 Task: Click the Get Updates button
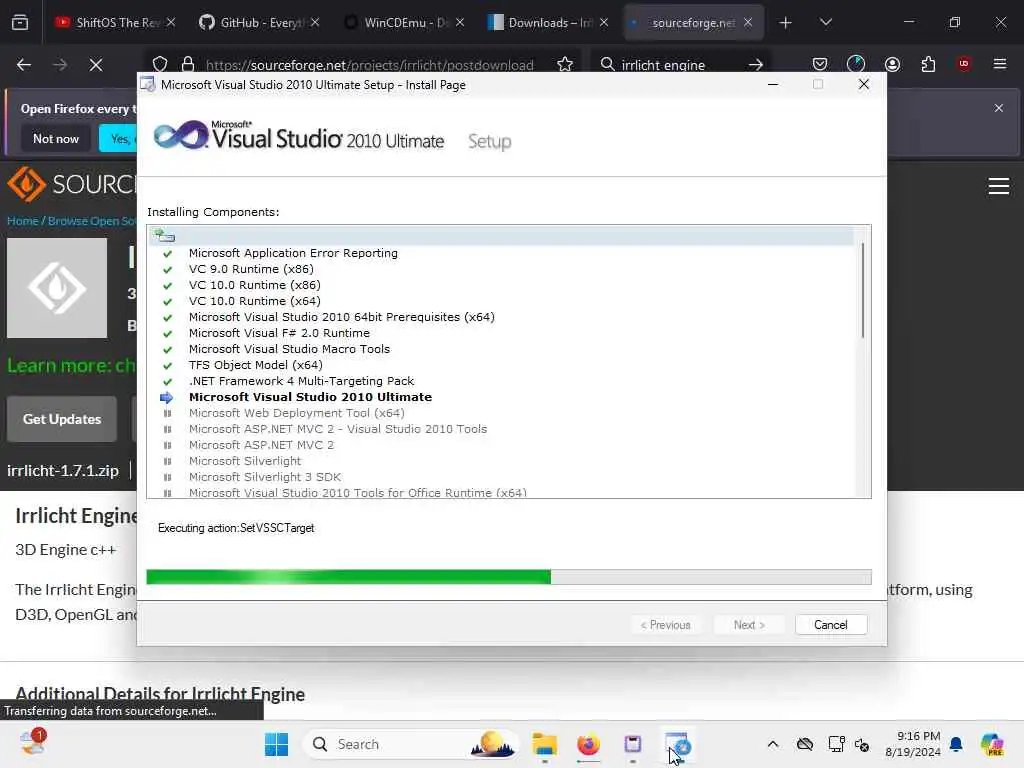[x=62, y=419]
